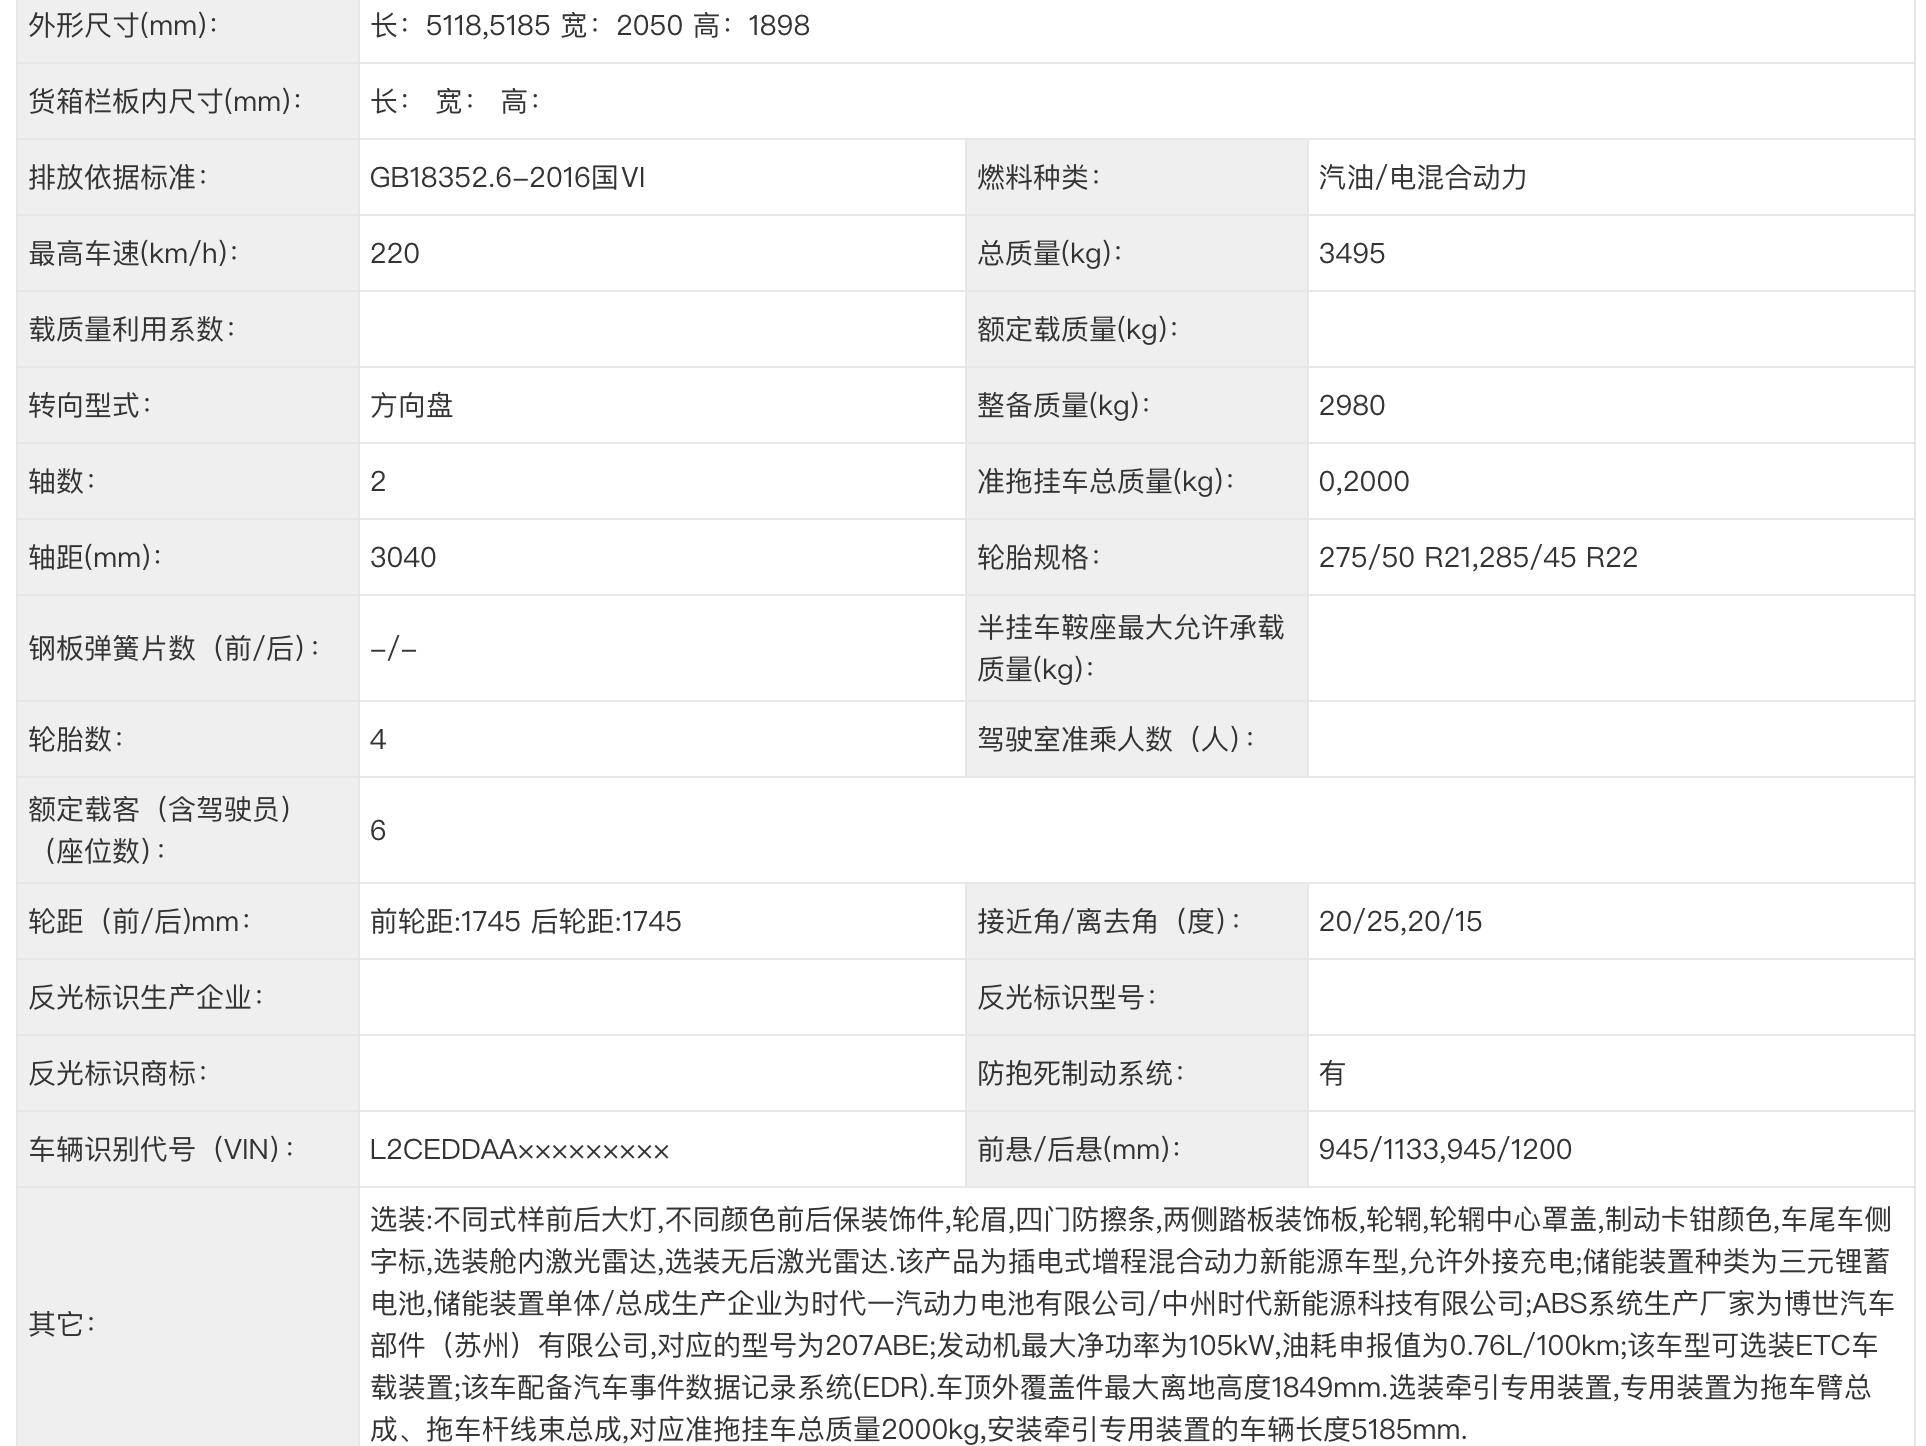Click the 轴距(mm) label
The image size is (1926, 1446).
pos(95,558)
